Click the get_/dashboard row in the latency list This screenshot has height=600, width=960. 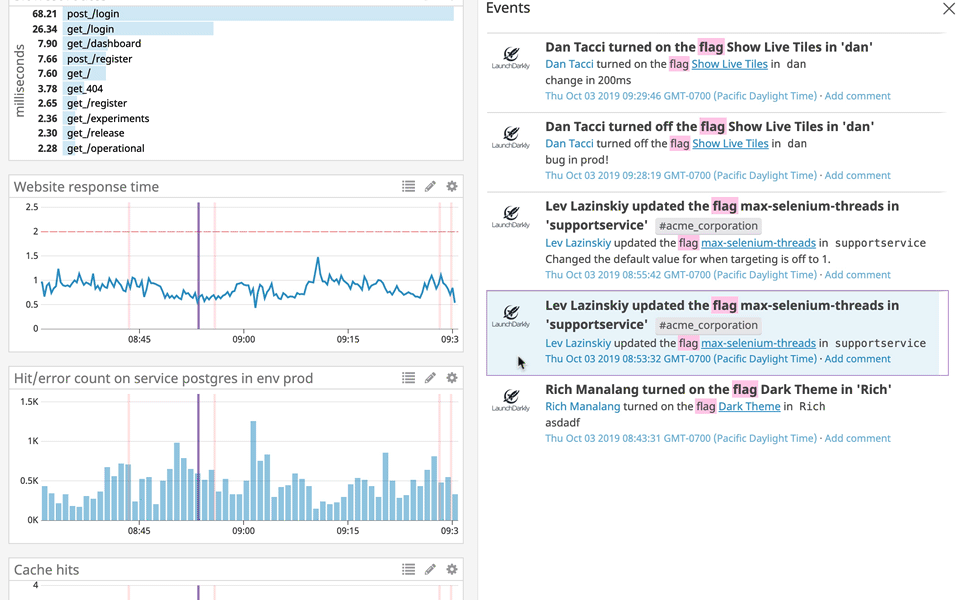click(103, 44)
